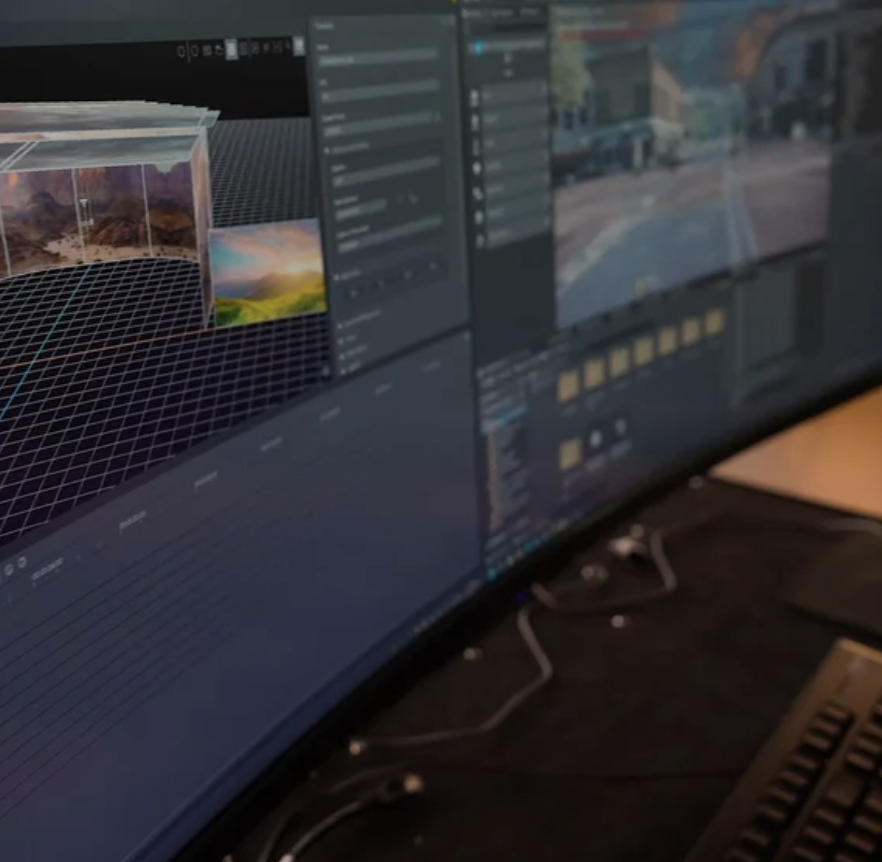Select the white round asset beside the lower folder
This screenshot has height=862, width=882.
(x=595, y=440)
